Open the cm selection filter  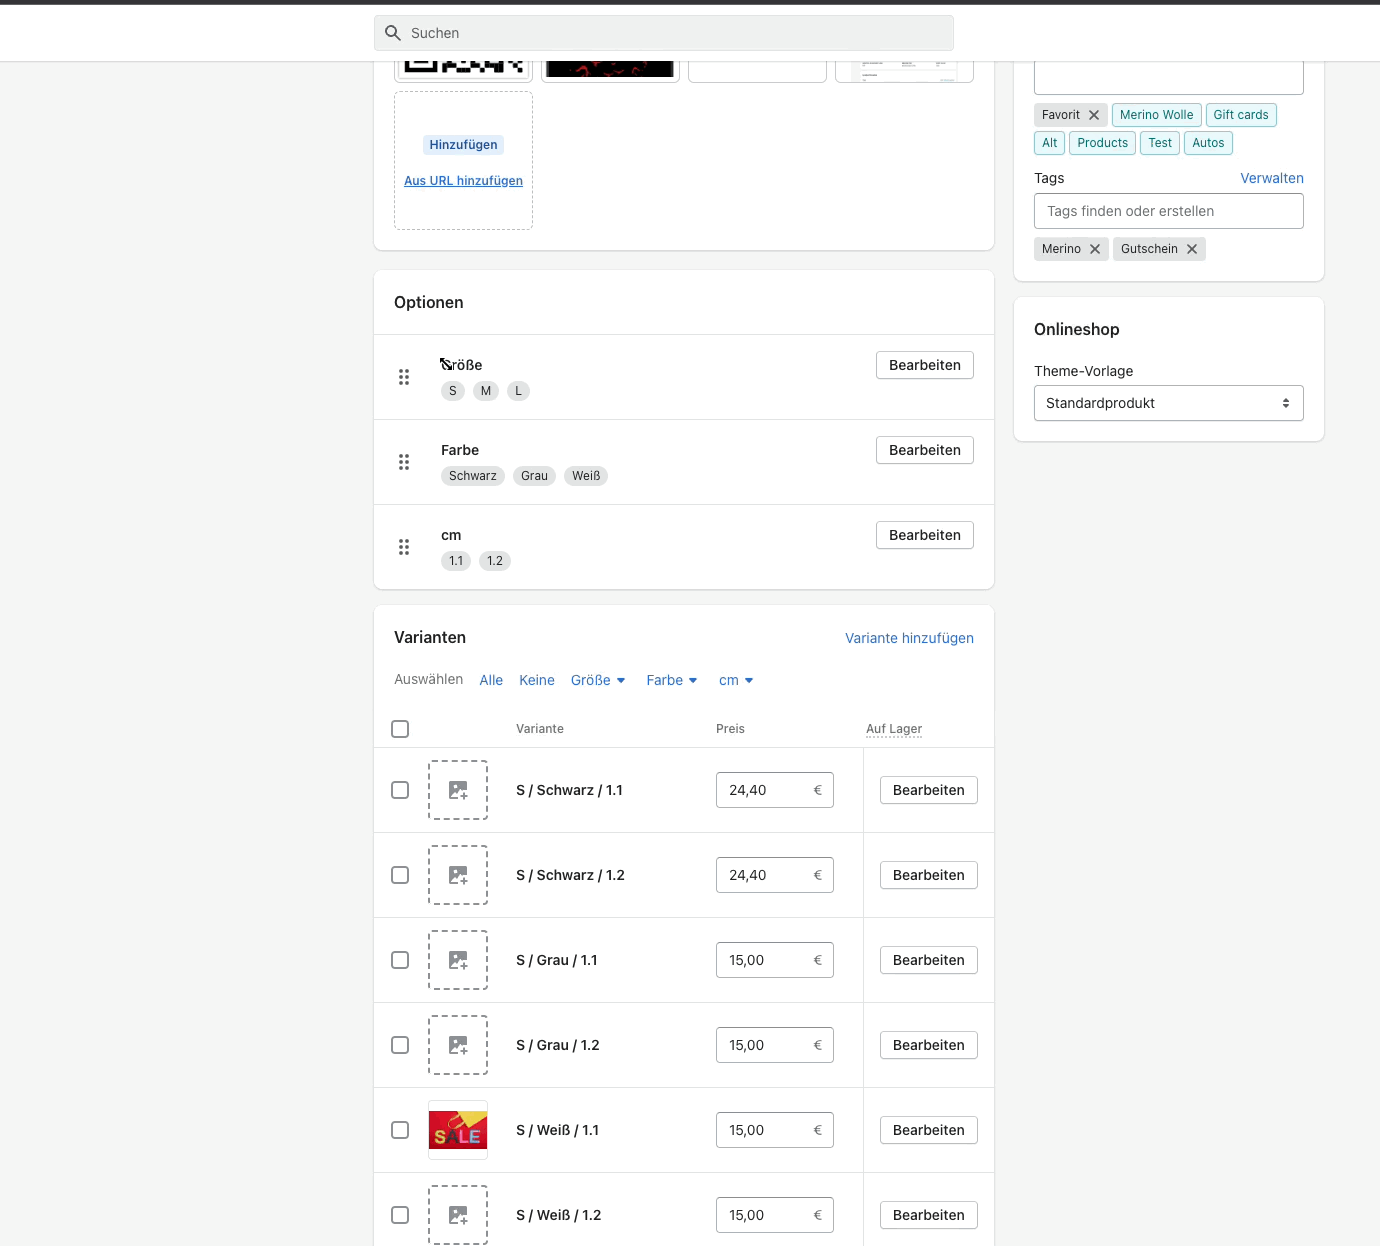[x=736, y=680]
